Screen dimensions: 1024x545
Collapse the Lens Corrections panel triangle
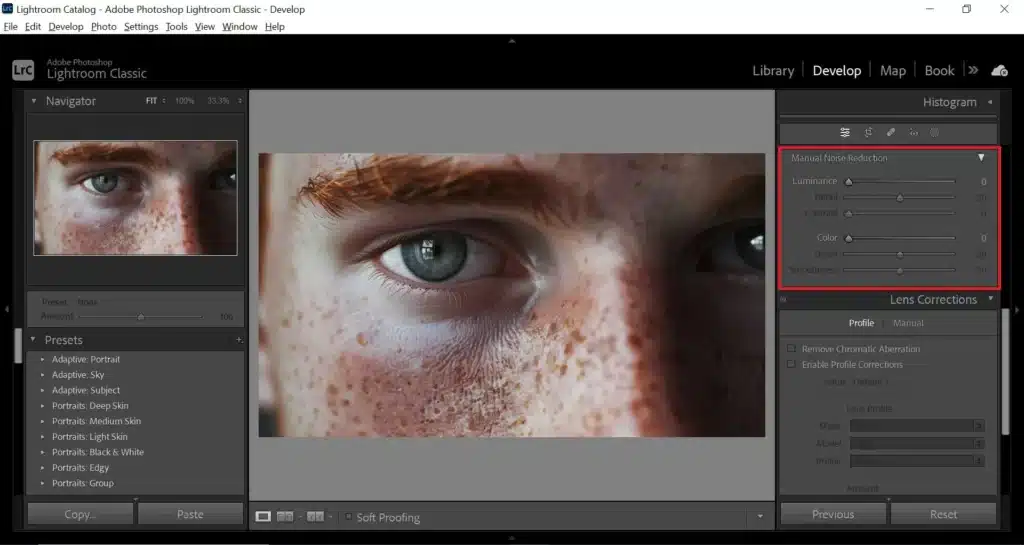click(x=991, y=299)
